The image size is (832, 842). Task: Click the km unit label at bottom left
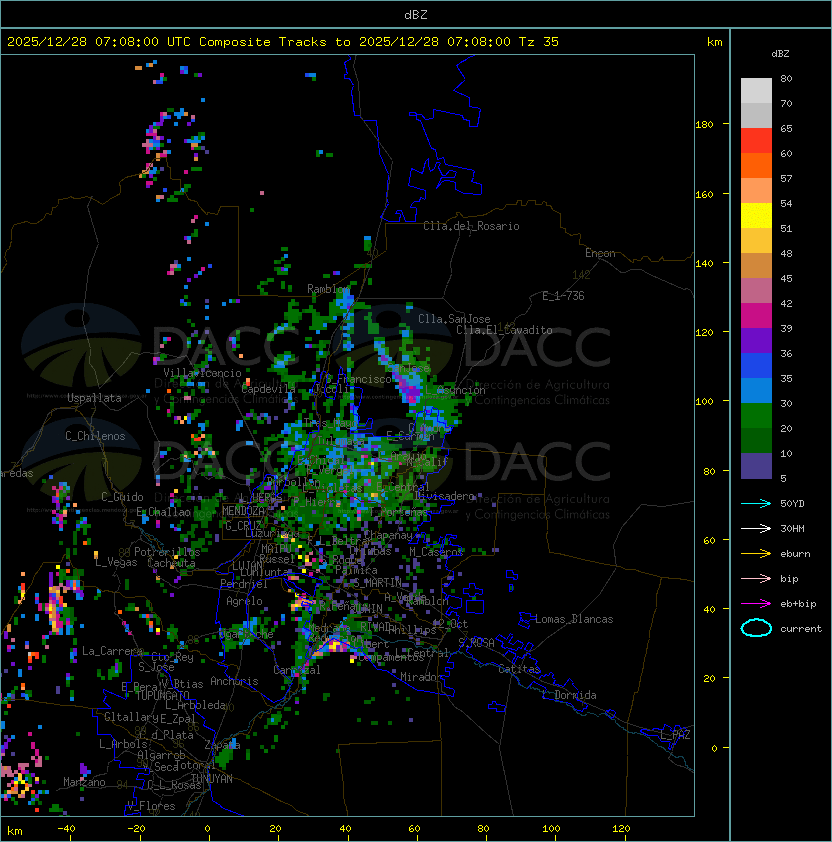tap(15, 831)
